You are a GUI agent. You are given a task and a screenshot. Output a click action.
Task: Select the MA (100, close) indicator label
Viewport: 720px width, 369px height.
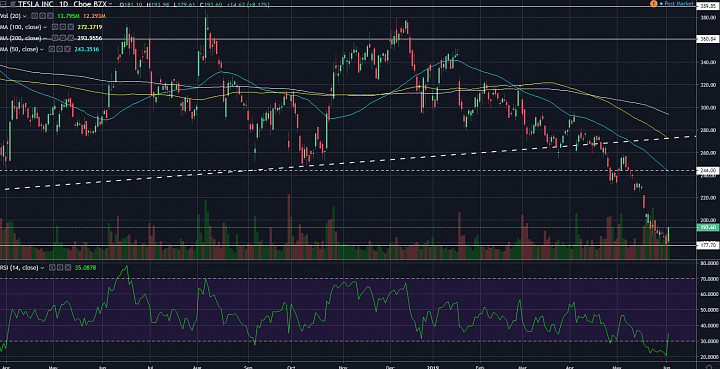(21, 27)
